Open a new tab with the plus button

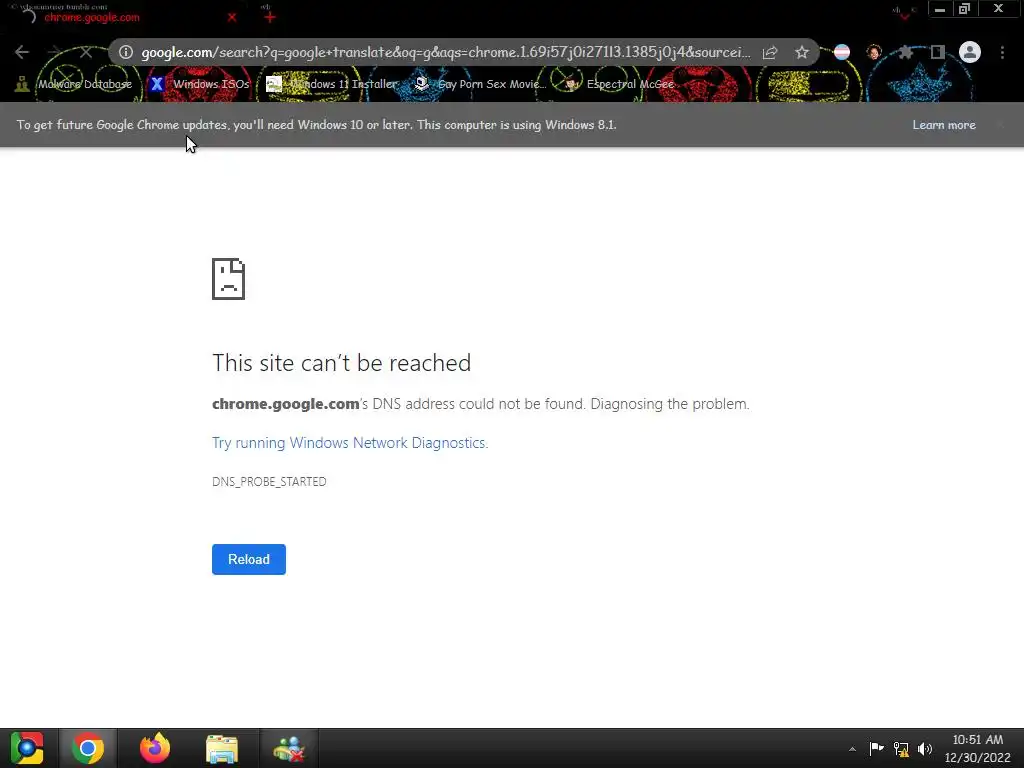click(270, 17)
